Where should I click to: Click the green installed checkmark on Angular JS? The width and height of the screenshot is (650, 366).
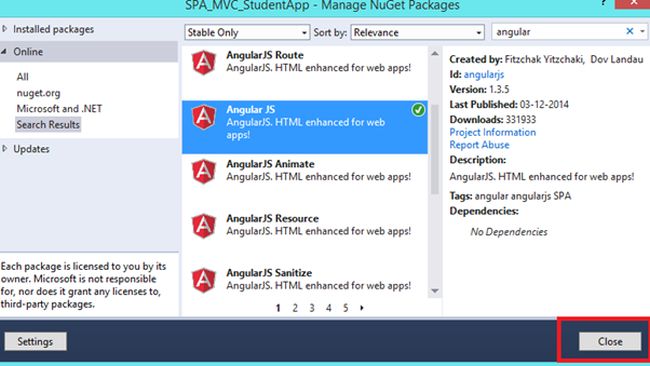point(418,110)
